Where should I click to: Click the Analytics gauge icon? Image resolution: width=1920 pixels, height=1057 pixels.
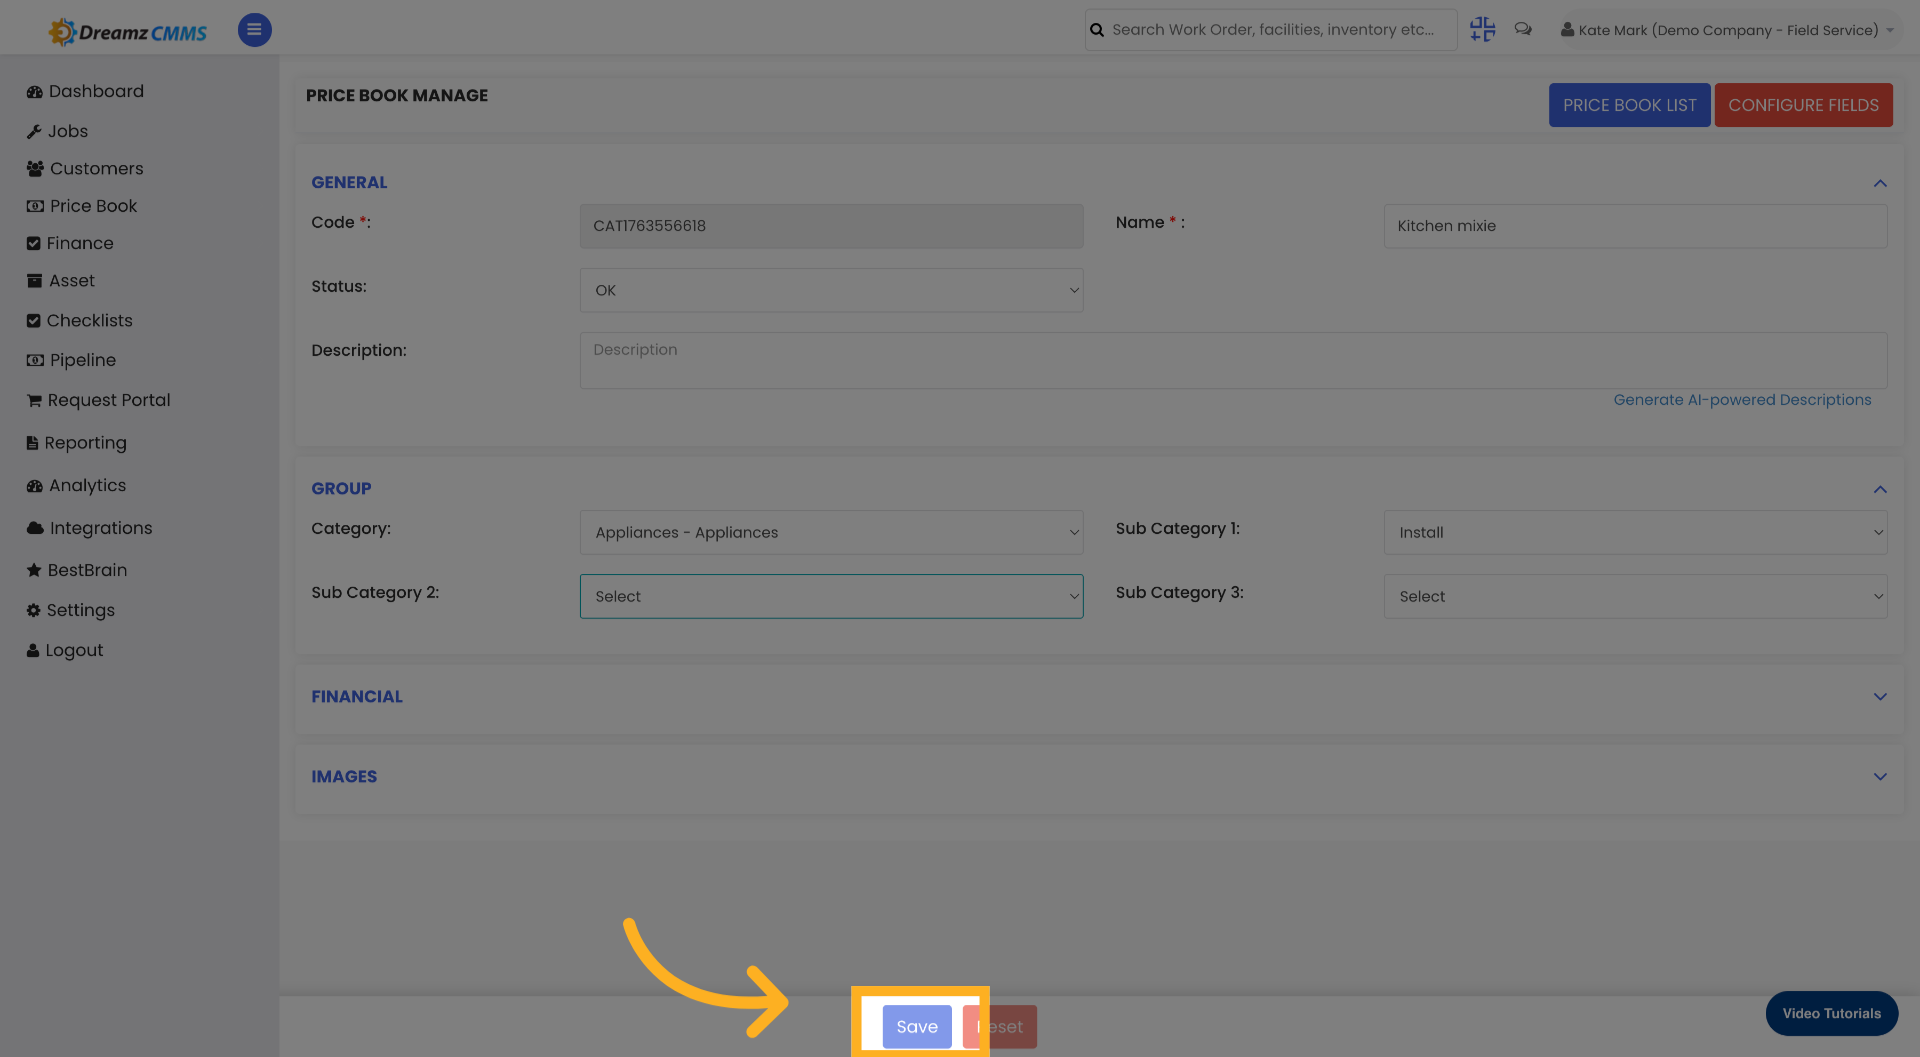click(x=35, y=486)
